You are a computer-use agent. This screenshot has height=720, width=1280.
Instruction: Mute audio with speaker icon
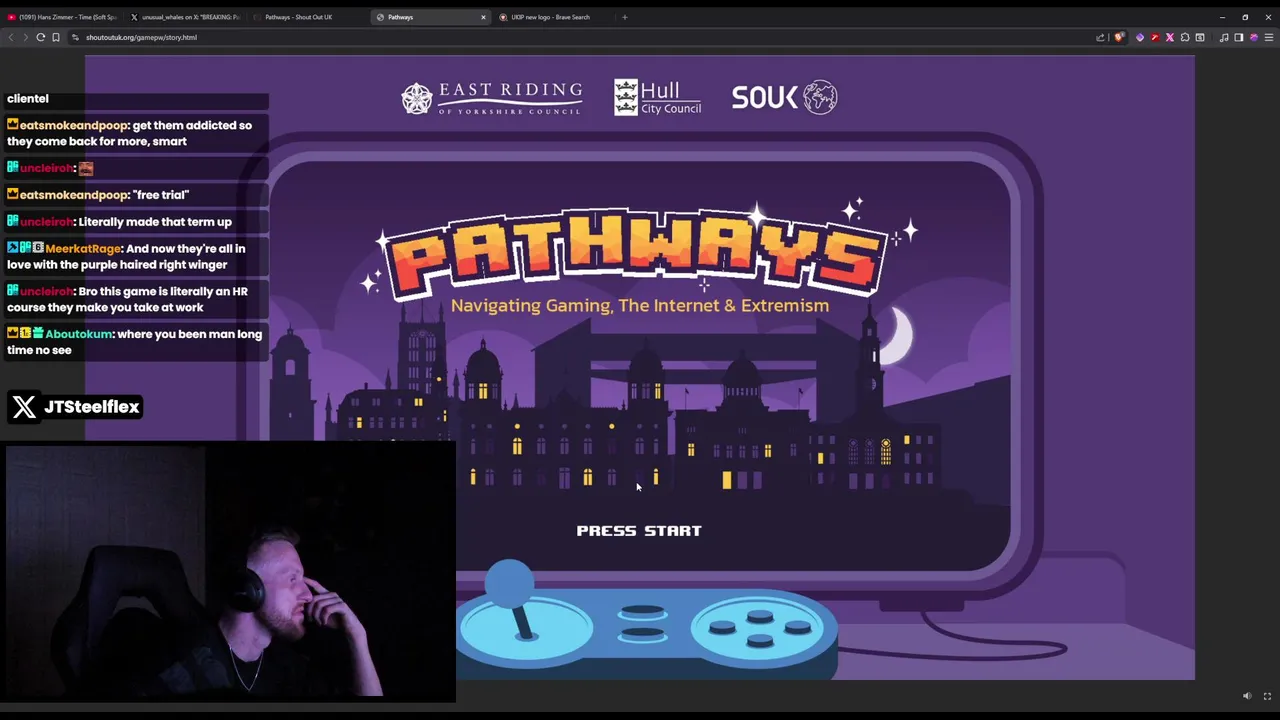(1247, 696)
